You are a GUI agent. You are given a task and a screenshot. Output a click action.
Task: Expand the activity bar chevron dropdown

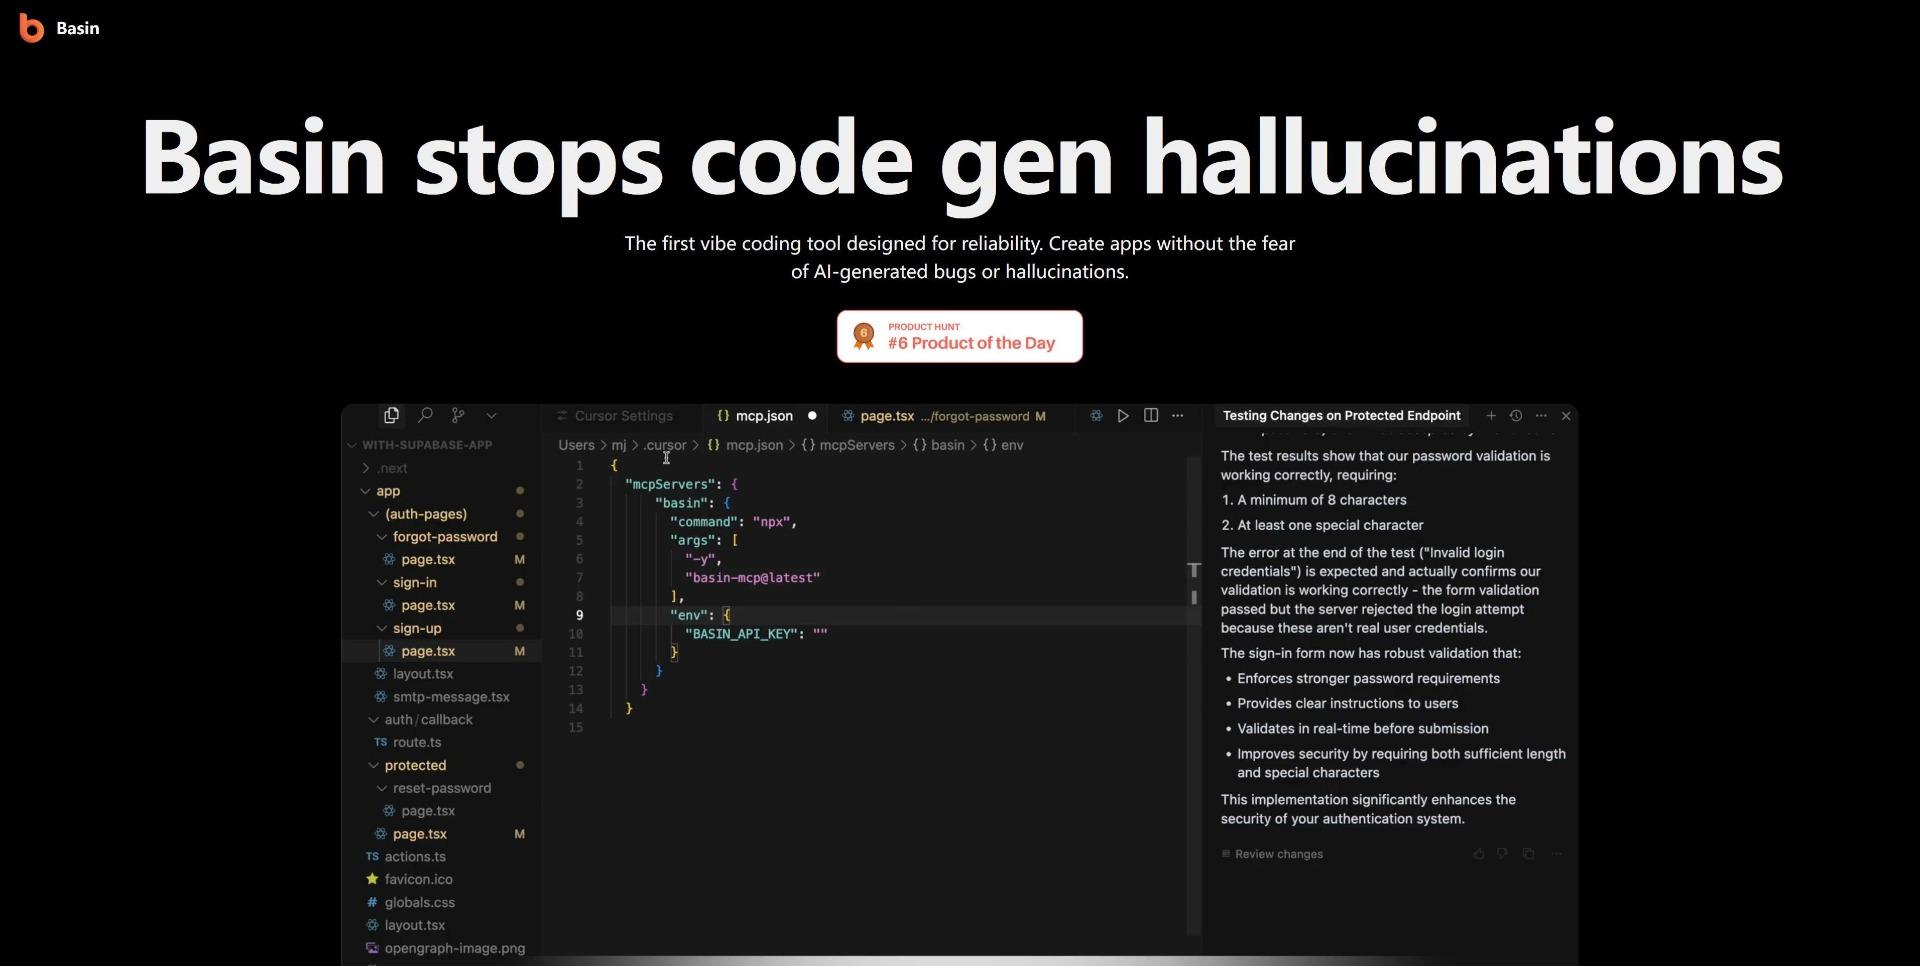click(x=491, y=415)
